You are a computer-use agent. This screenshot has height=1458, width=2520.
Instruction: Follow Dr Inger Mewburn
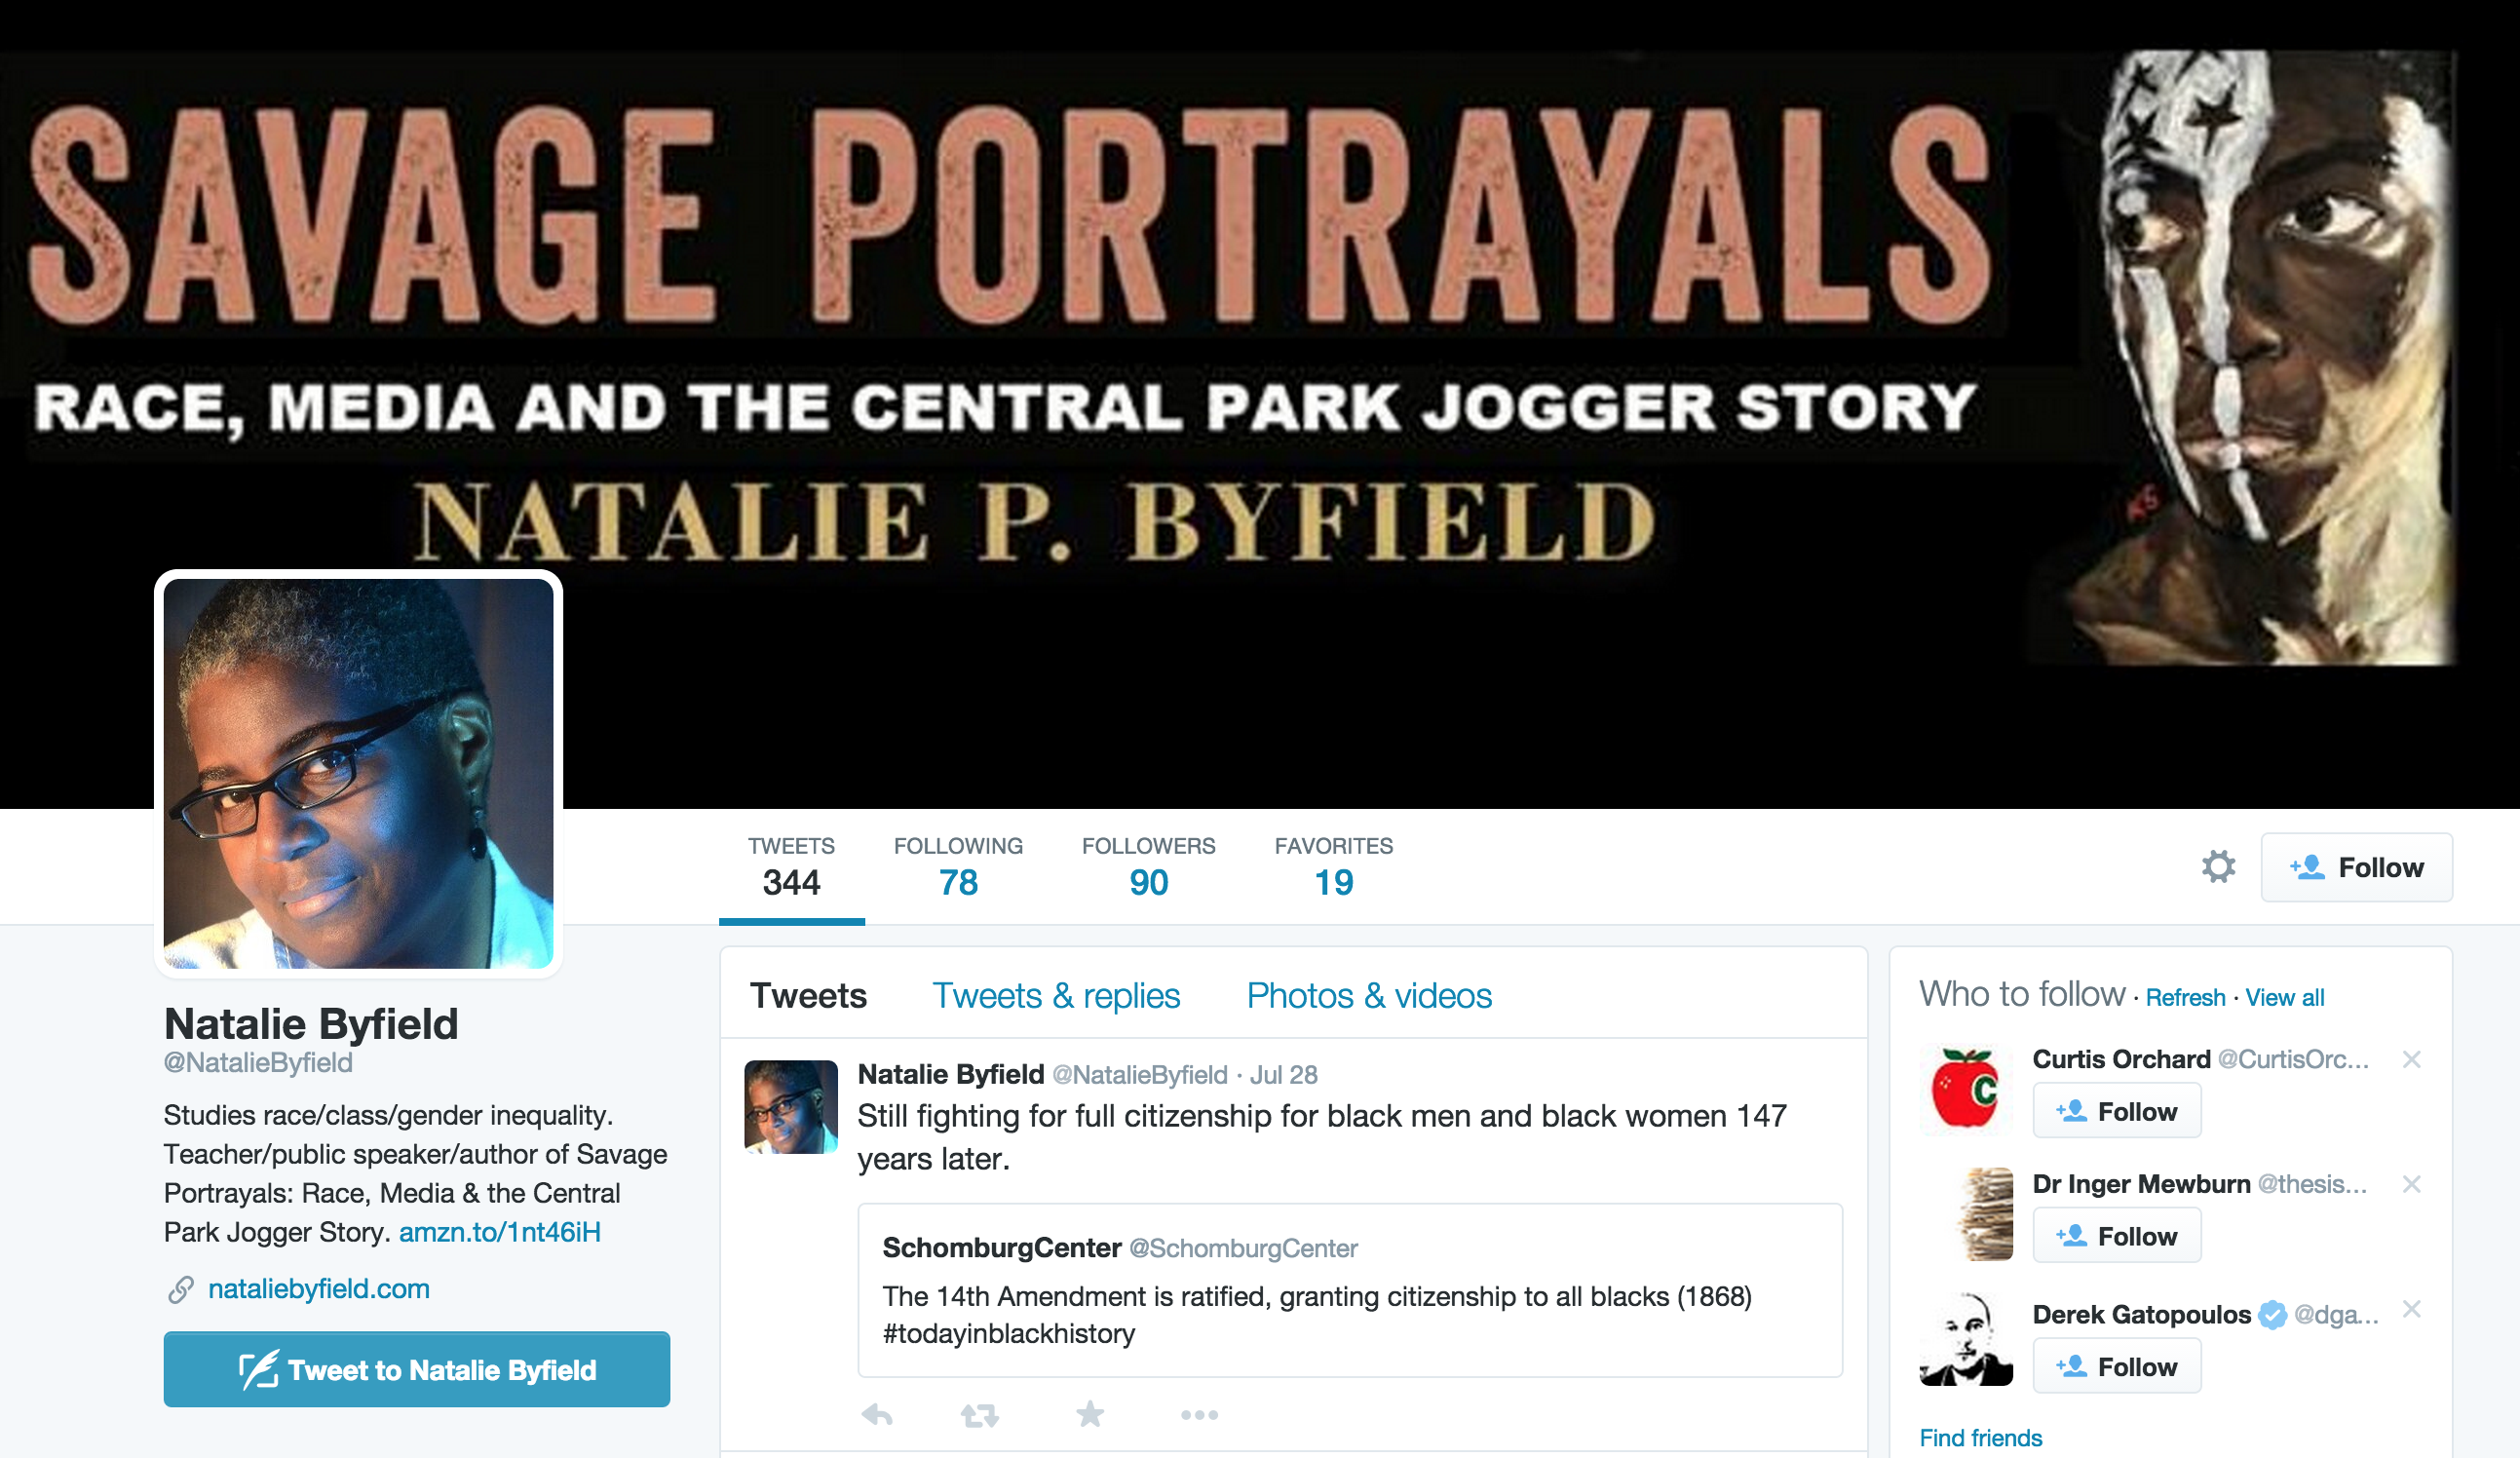(x=2116, y=1236)
